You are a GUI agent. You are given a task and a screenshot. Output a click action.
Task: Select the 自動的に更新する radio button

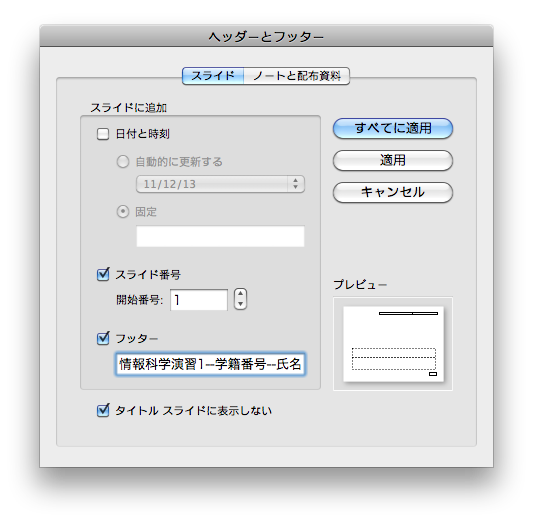[x=123, y=161]
